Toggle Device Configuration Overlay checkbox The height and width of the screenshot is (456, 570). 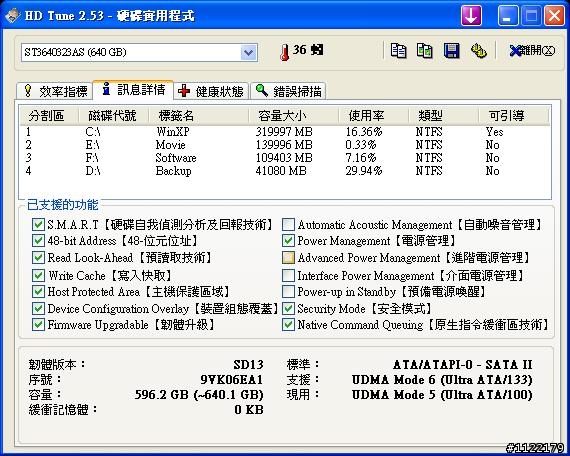pos(38,309)
